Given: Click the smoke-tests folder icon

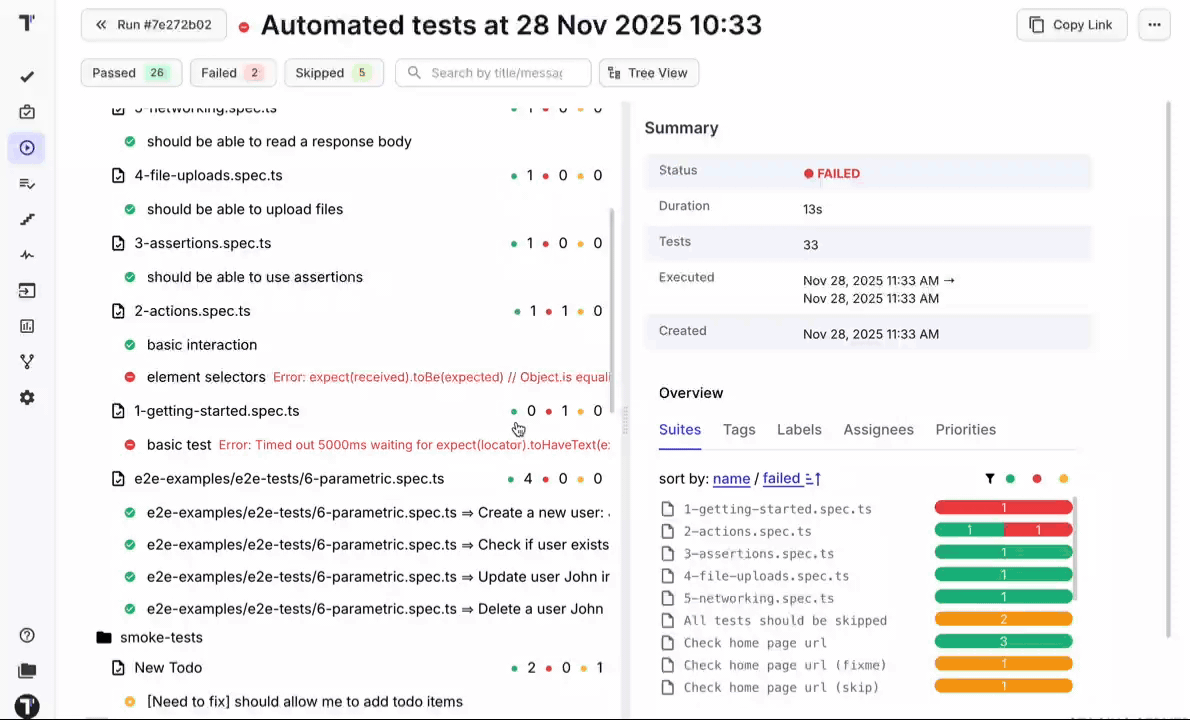Looking at the screenshot, I should [x=104, y=637].
